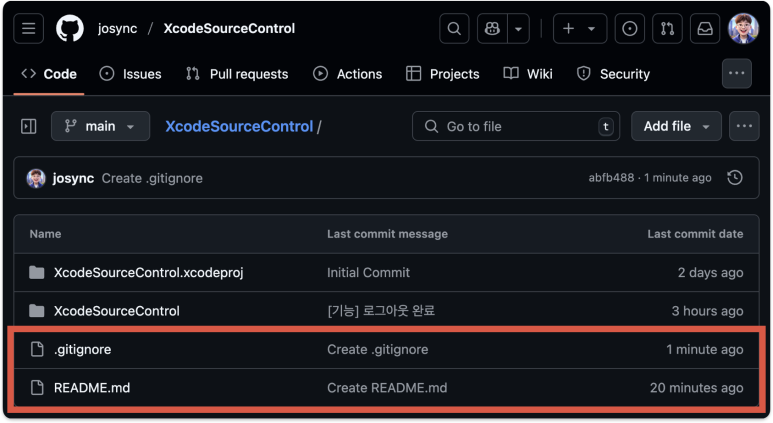Switch to the Issues tab

coord(130,74)
